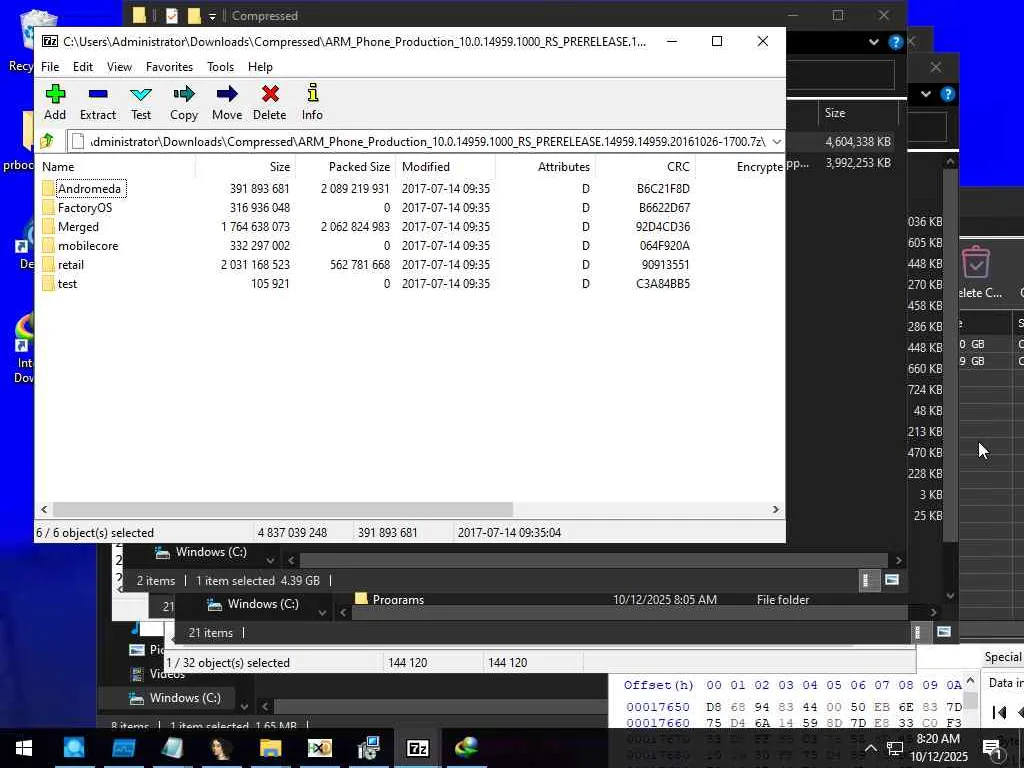Open Internet Download Manager taskbar icon
Viewport: 1024px width, 768px height.
click(467, 748)
